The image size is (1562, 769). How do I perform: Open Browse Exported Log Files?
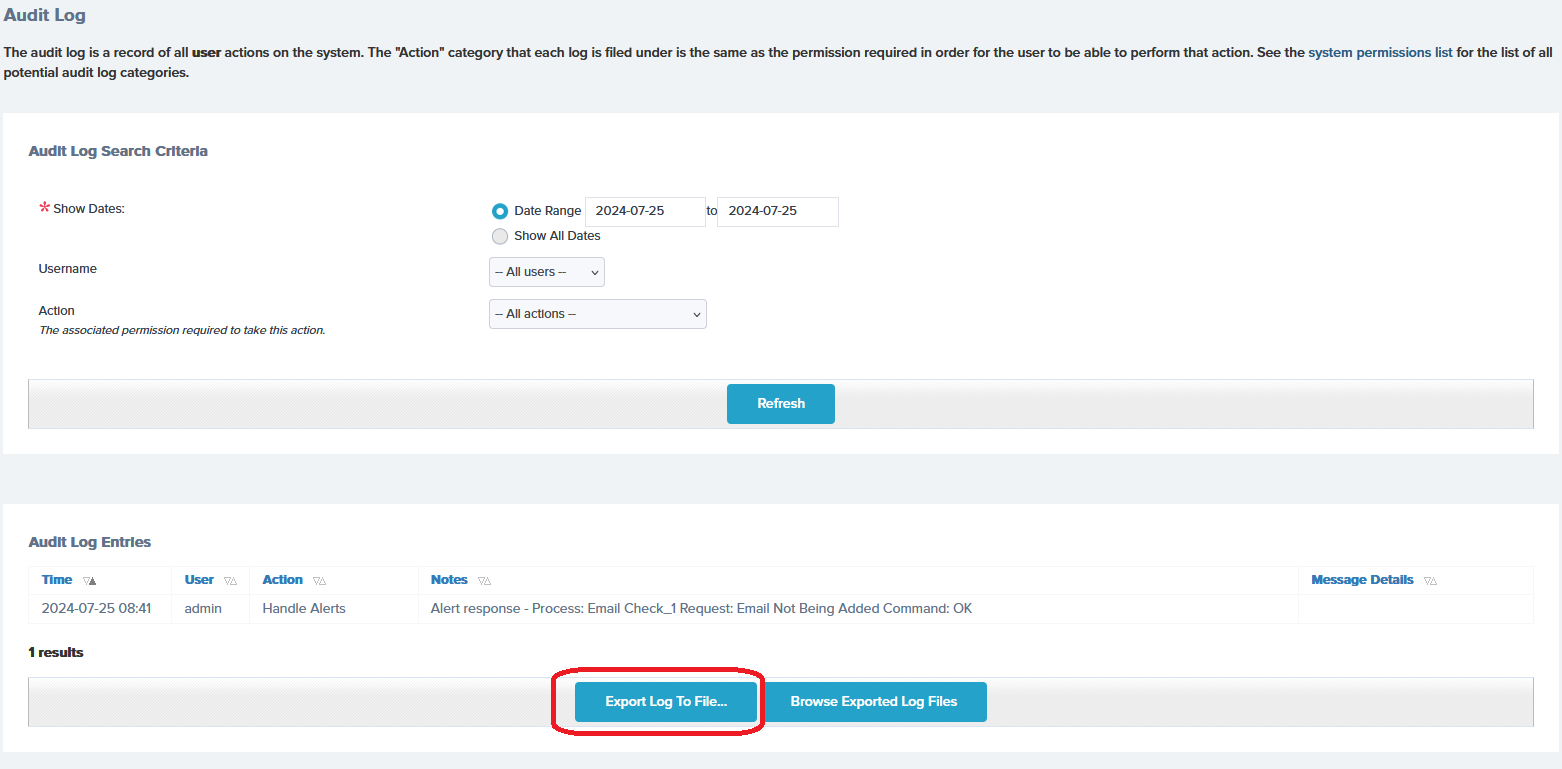click(874, 702)
